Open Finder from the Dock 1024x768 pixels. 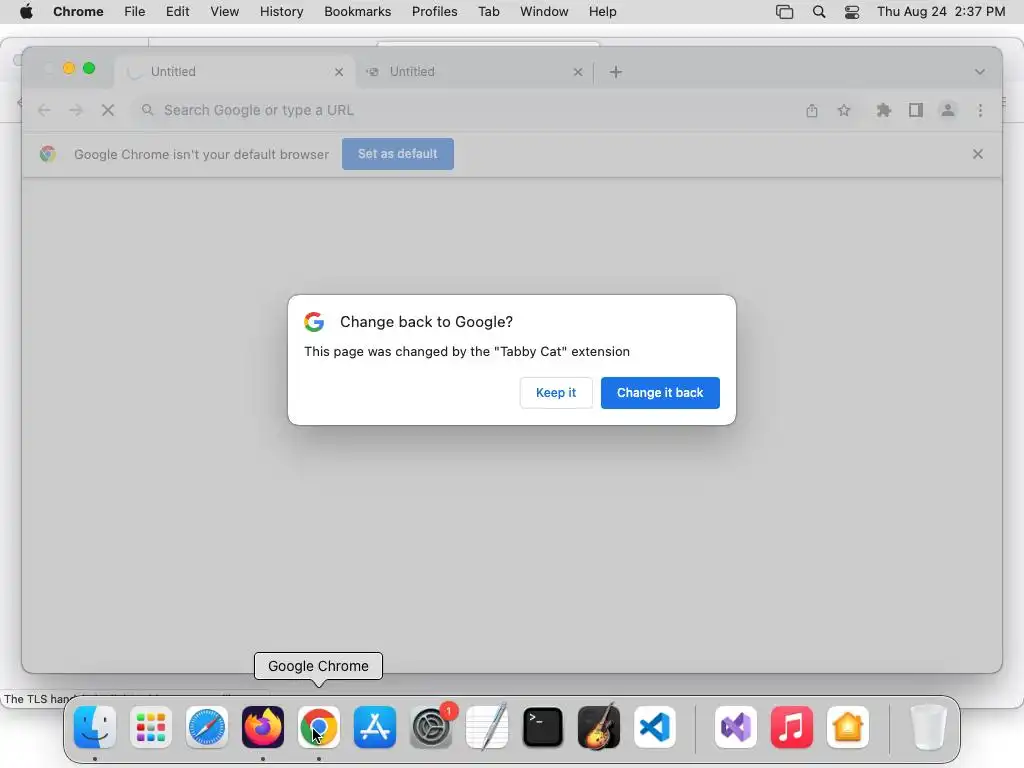(95, 727)
